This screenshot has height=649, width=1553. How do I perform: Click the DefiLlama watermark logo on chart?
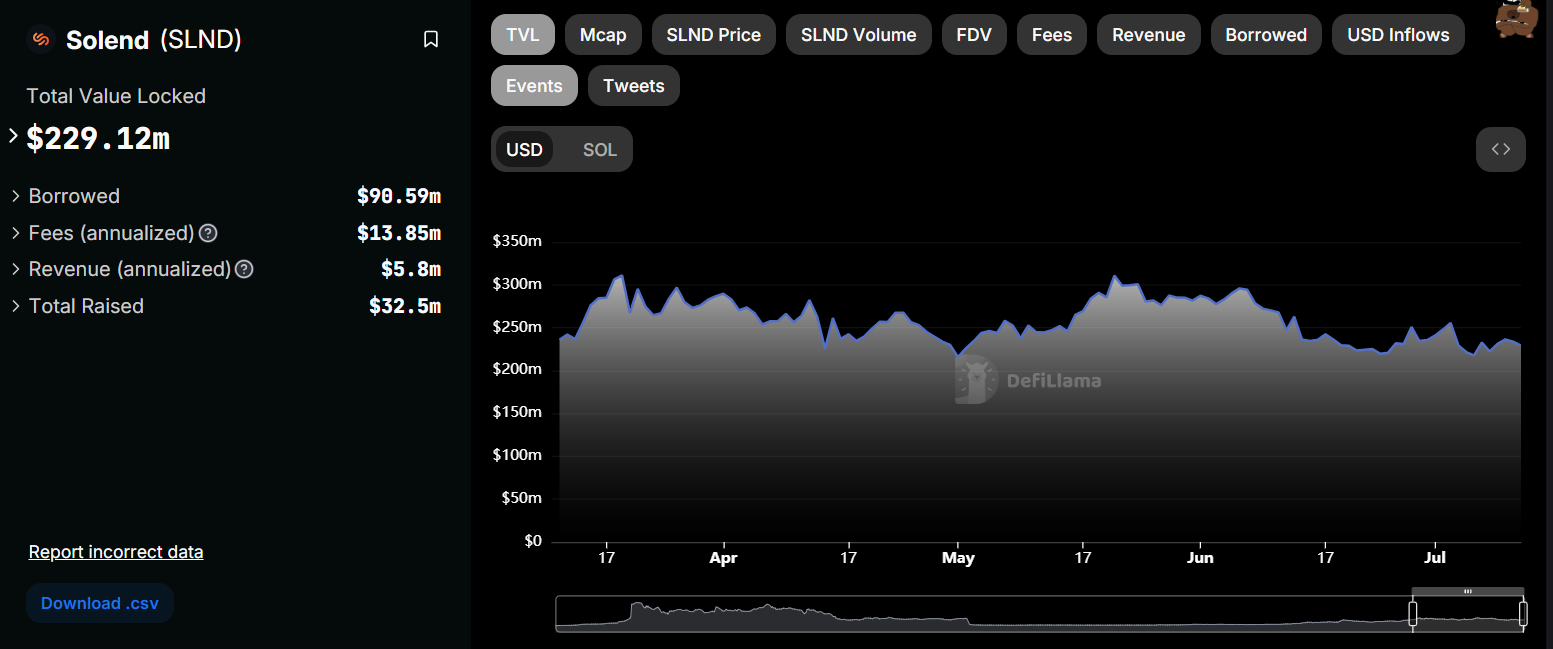[x=1028, y=380]
